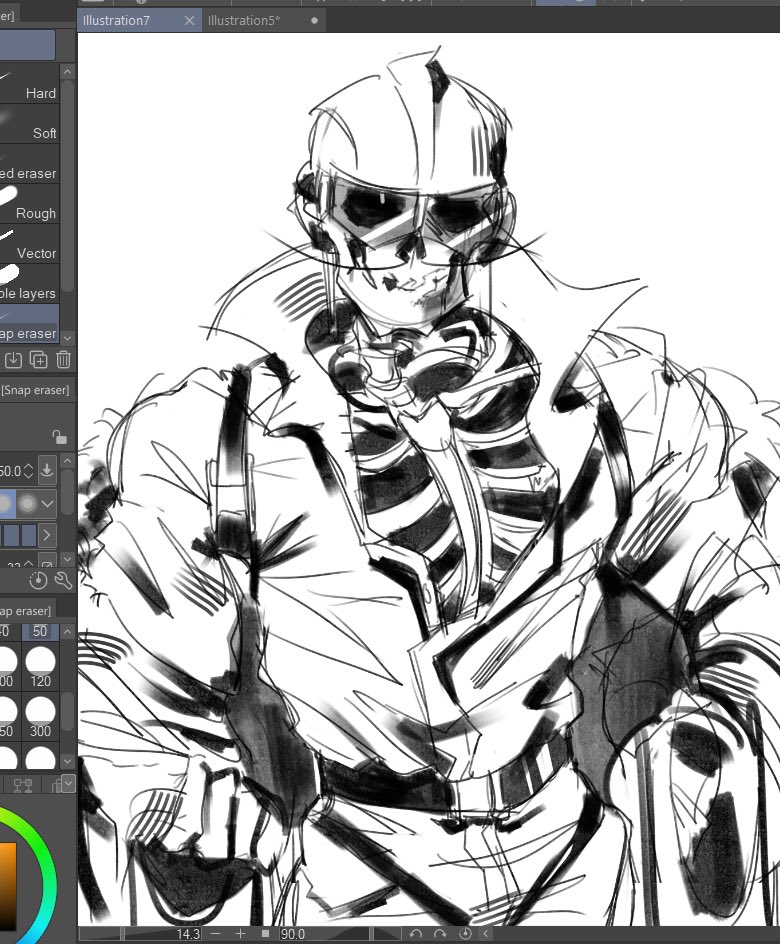Open the dropdown arrow beside color palette tabs
This screenshot has width=780, height=944.
tap(69, 784)
